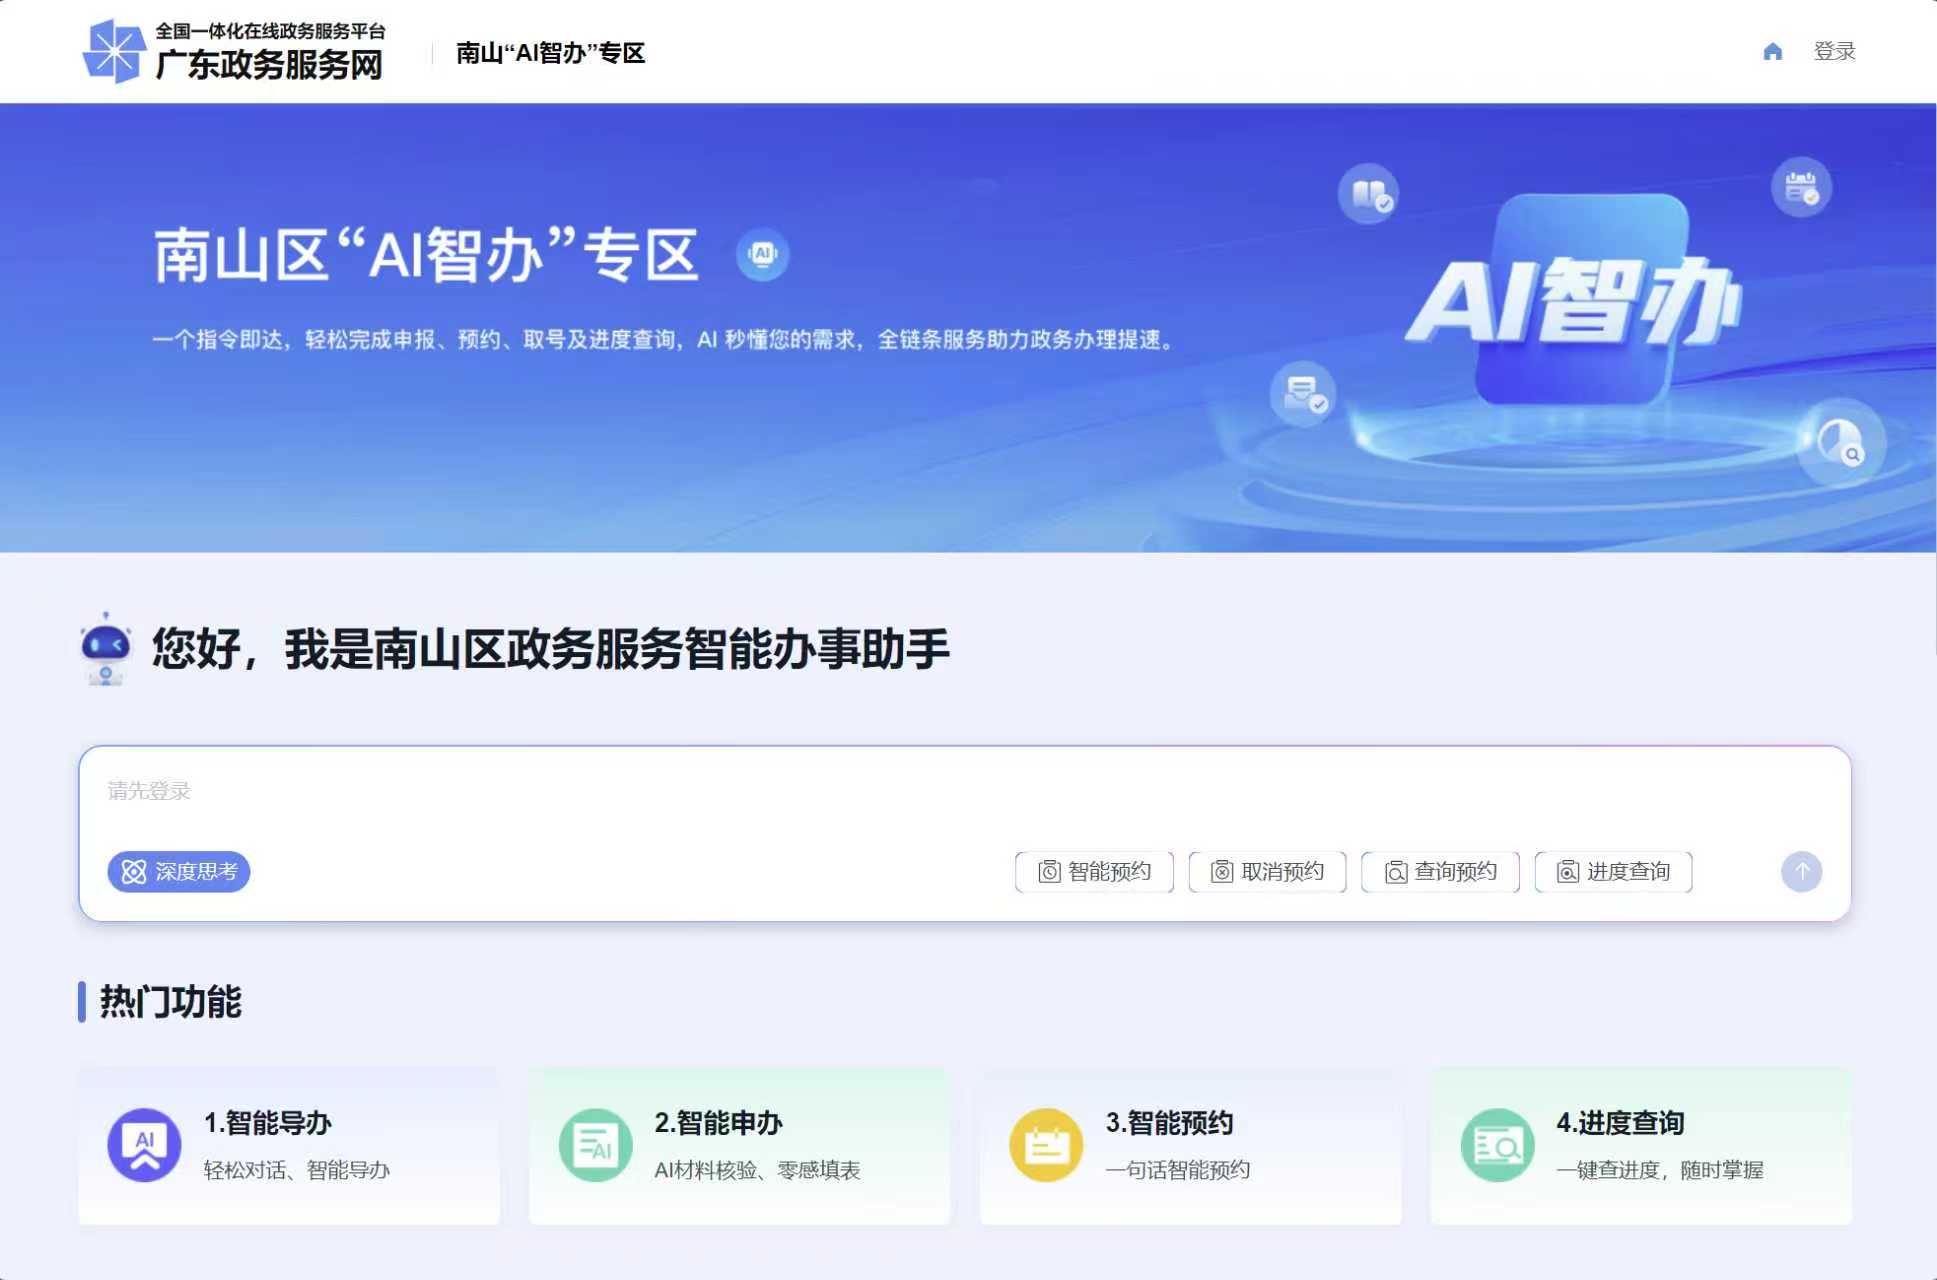Open the 1.智能导办 feature card
This screenshot has height=1280, width=1937.
click(x=289, y=1145)
